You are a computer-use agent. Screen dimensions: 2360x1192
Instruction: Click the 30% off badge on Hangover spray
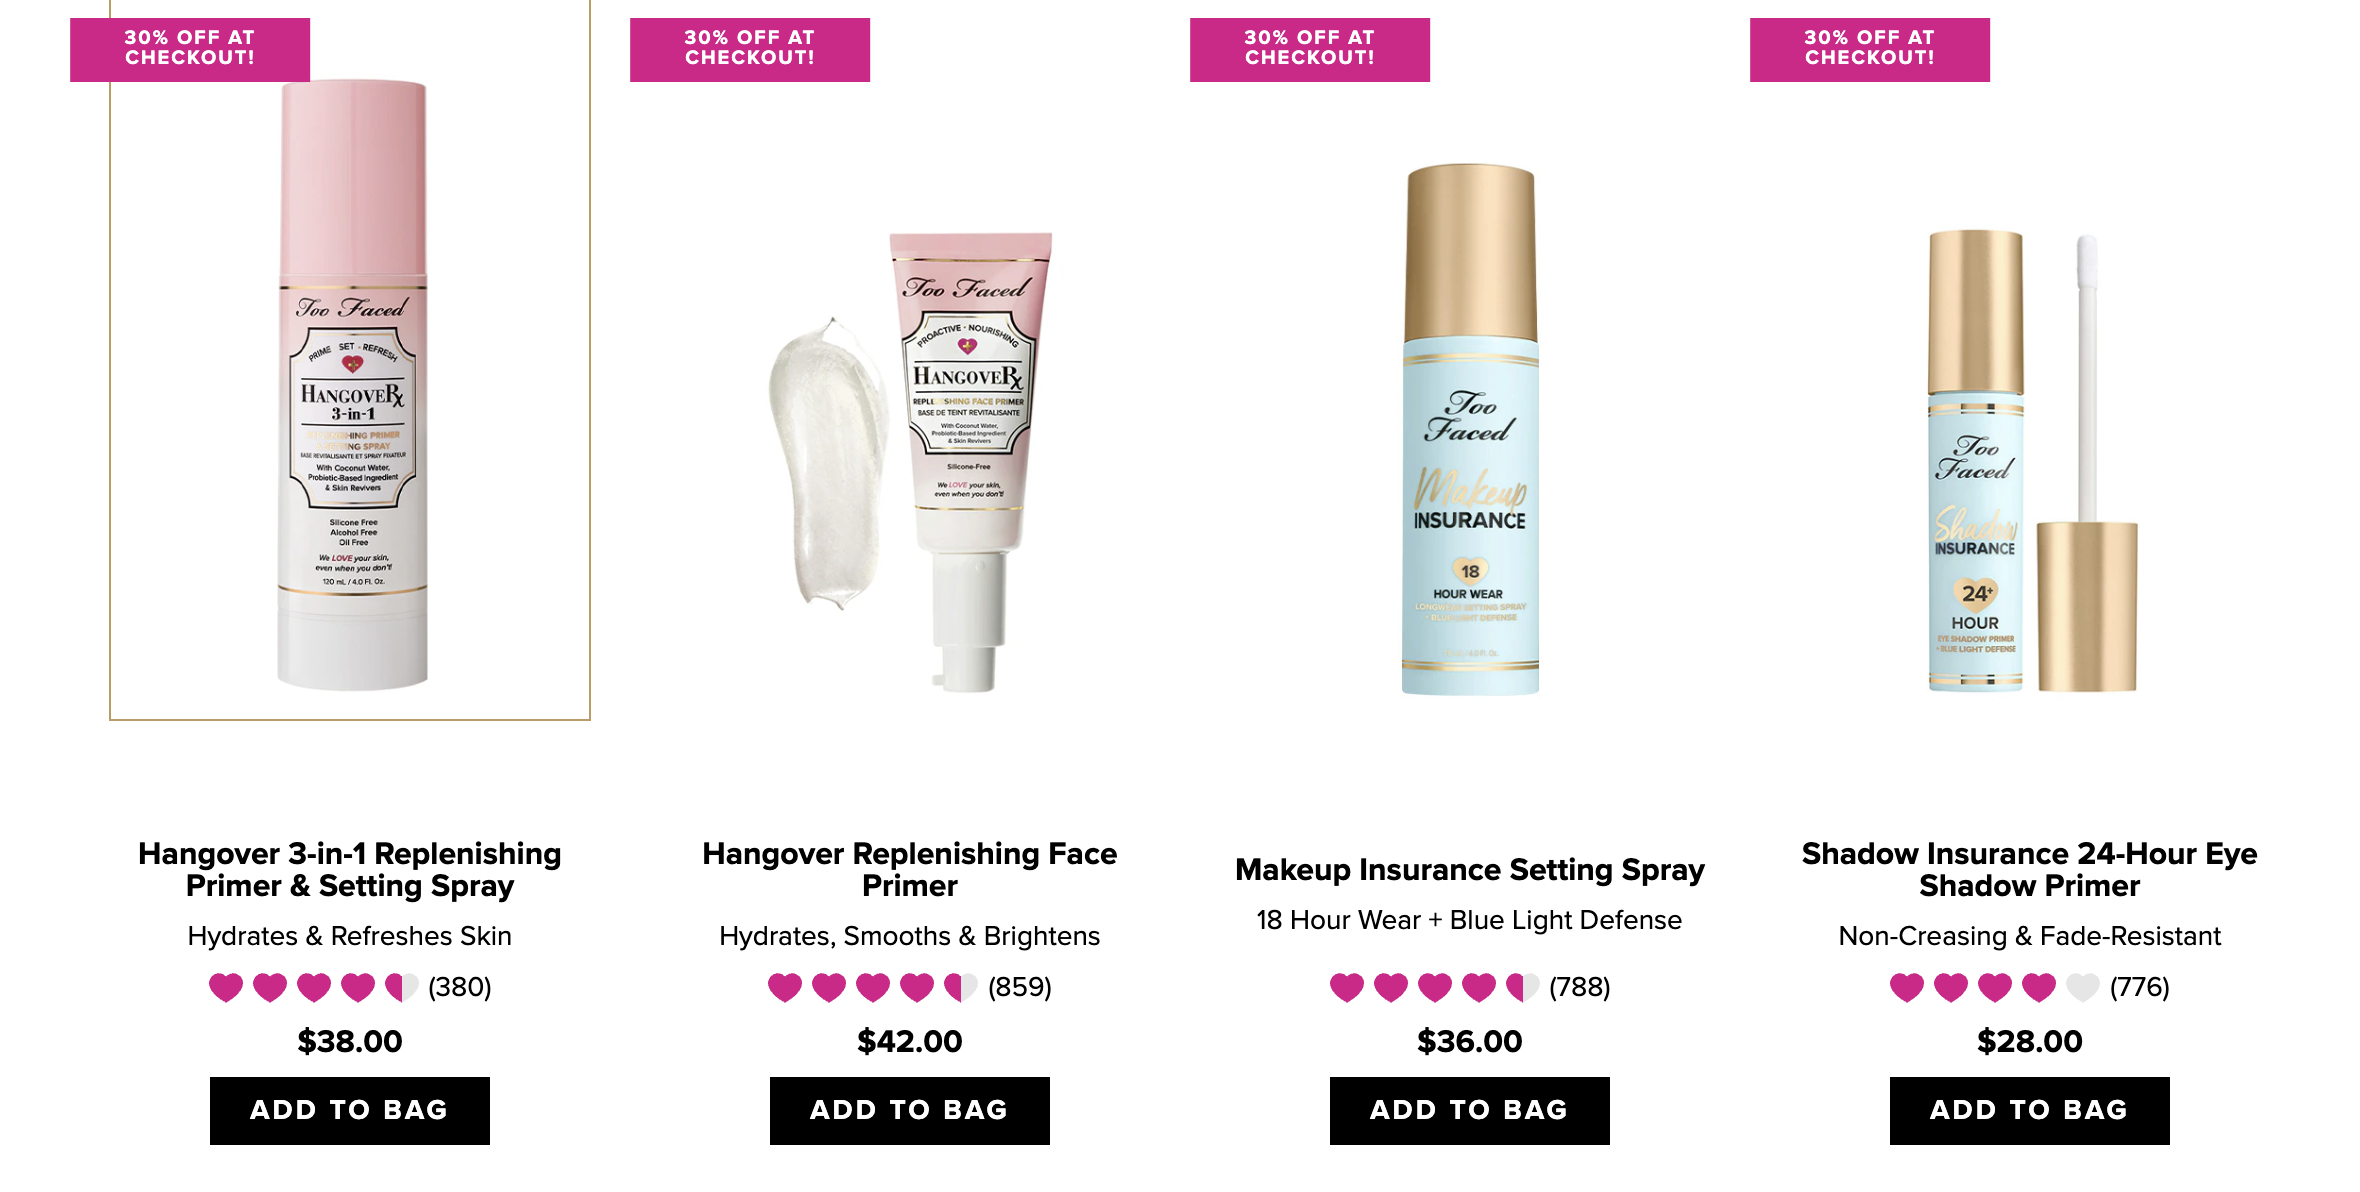[x=190, y=49]
